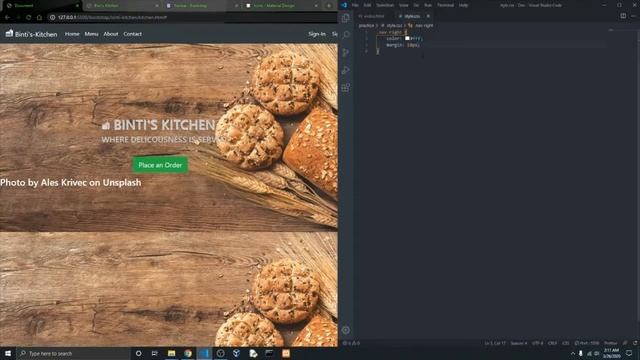Open File Explorer from taskbar
Screen dimensions: 640x360
coord(171,353)
